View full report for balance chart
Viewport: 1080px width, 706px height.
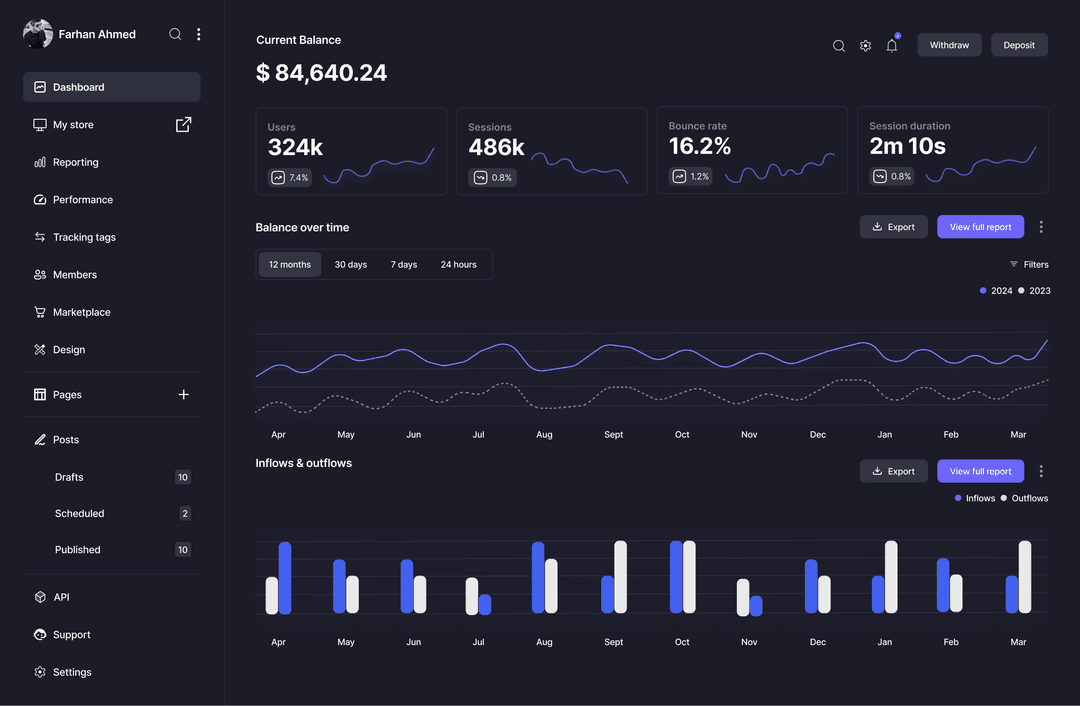[980, 226]
